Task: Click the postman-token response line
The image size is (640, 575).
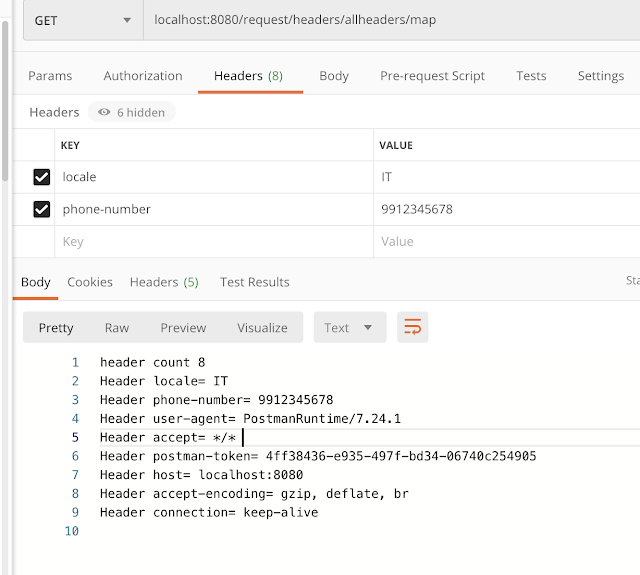Action: (318, 456)
